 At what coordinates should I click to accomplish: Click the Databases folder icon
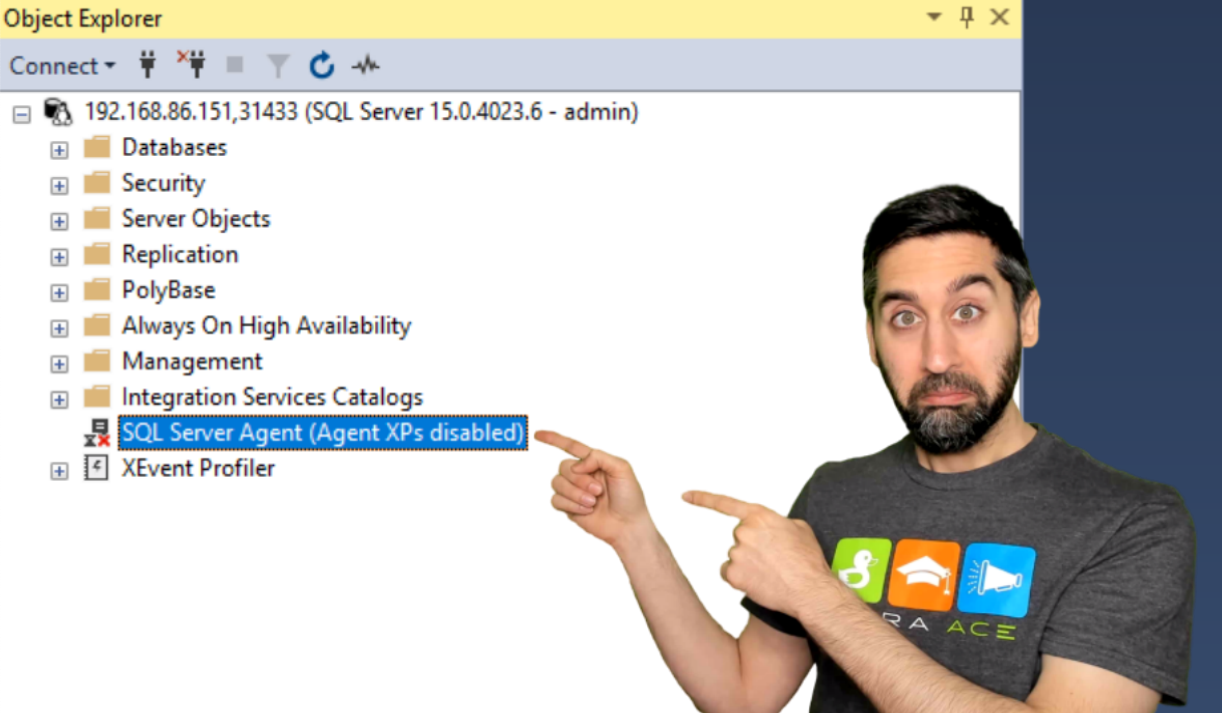tap(98, 147)
